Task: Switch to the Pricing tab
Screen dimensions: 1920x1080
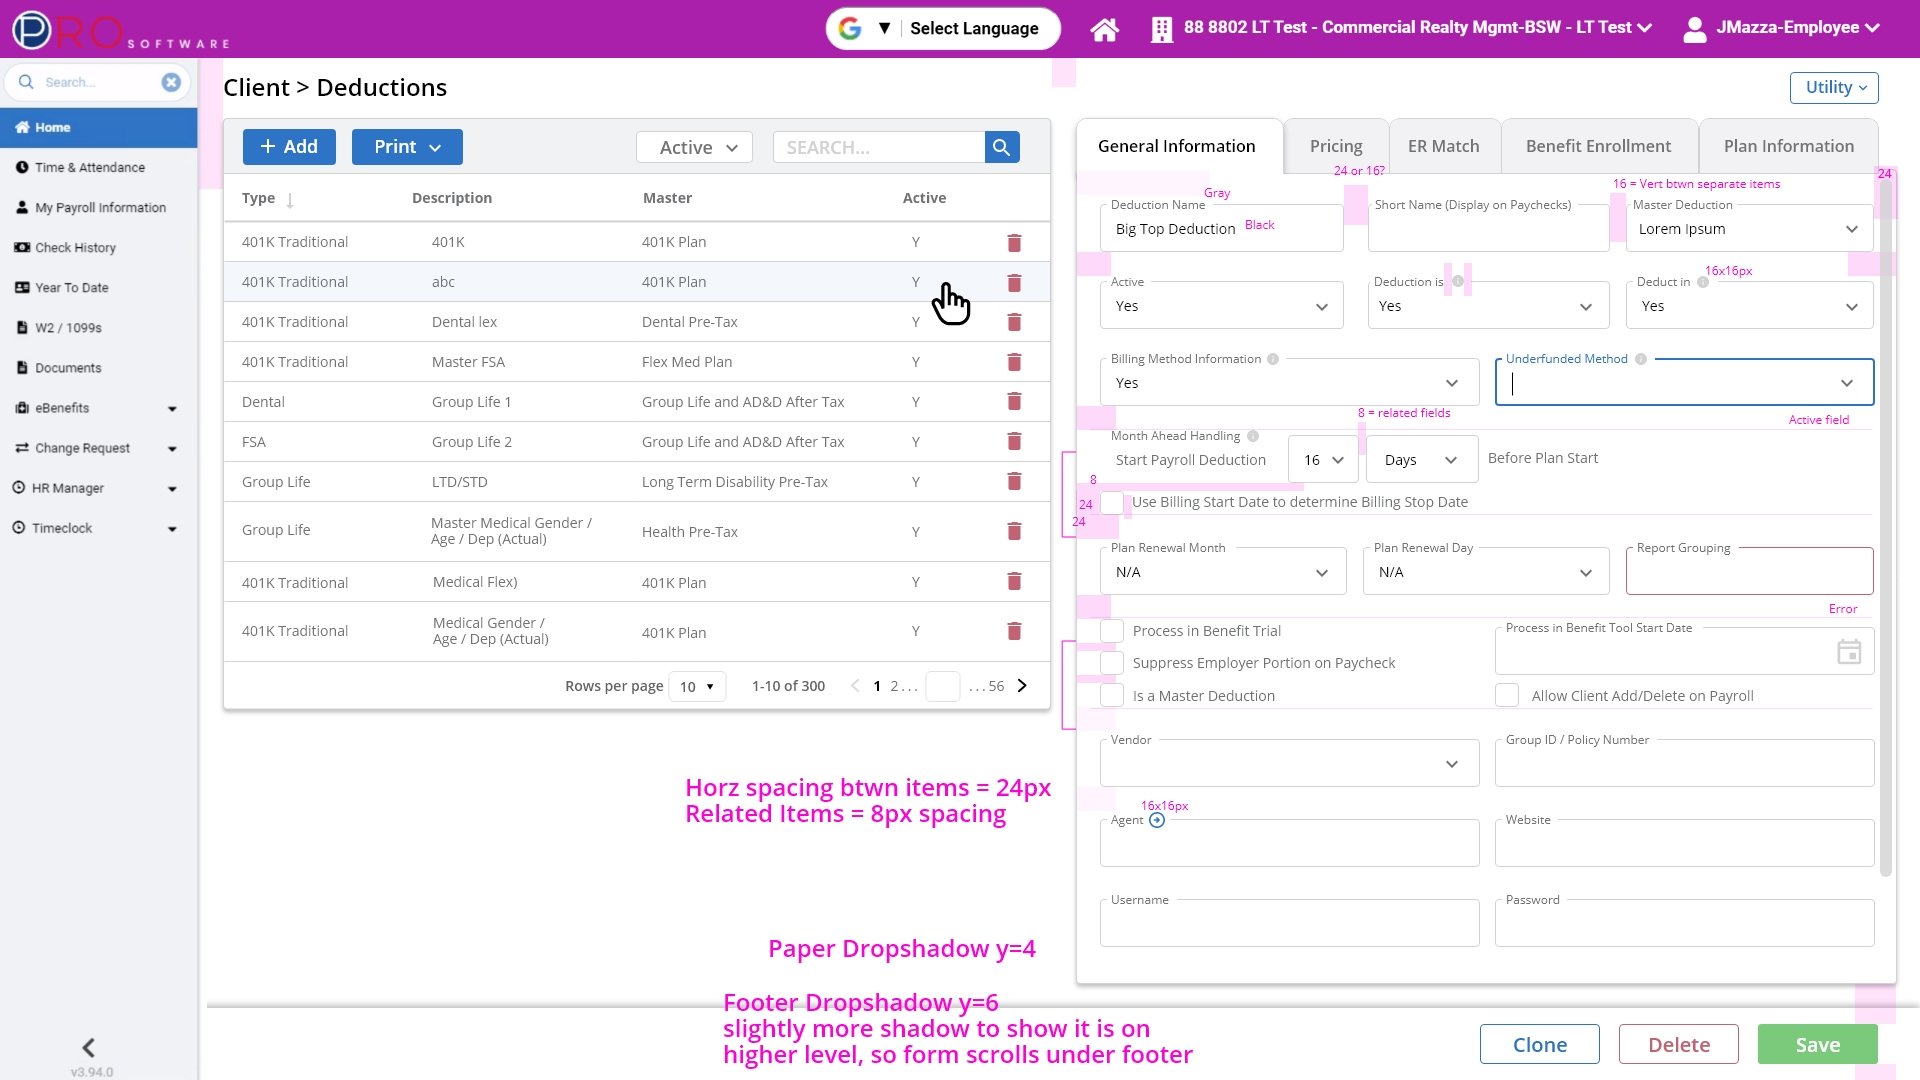Action: (1335, 146)
